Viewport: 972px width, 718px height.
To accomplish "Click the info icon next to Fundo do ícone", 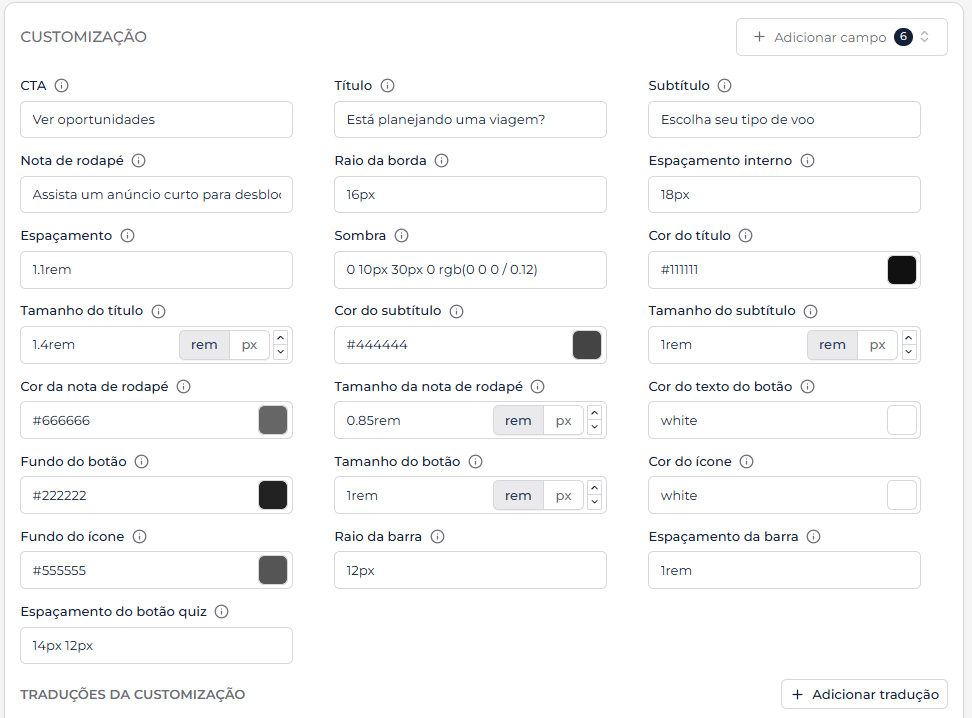I will click(139, 536).
